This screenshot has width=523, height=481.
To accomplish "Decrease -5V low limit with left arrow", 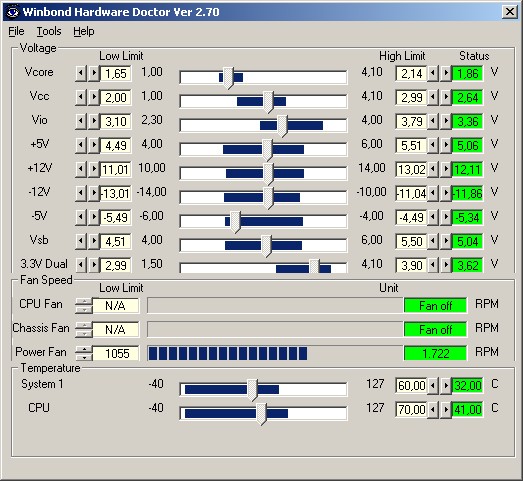I will tap(81, 217).
